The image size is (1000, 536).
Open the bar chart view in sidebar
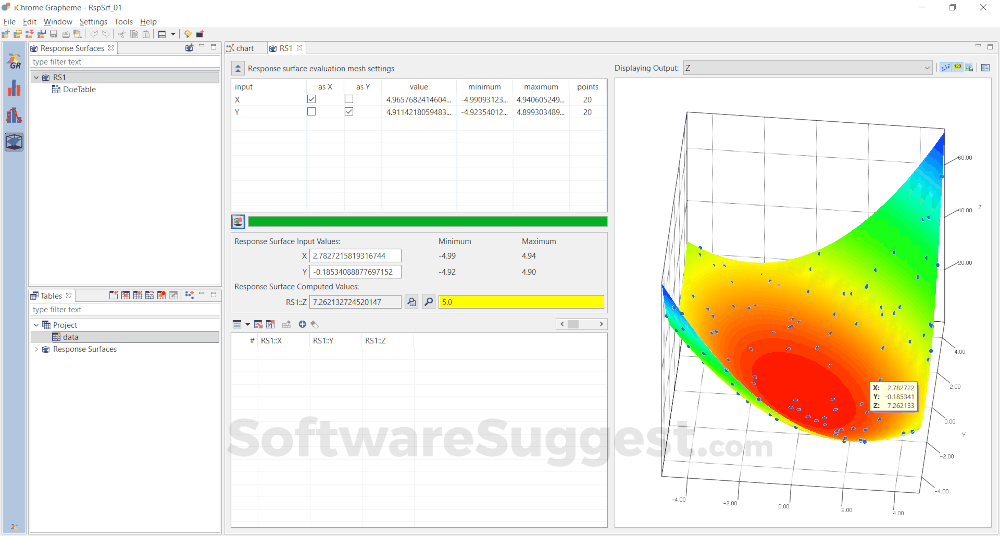(x=14, y=88)
